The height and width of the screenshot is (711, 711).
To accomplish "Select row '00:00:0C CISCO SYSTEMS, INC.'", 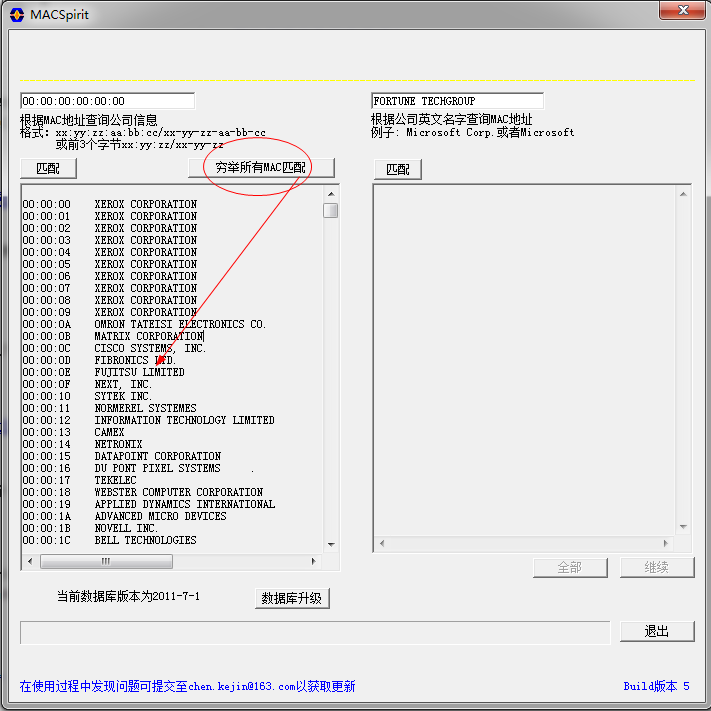I will (x=114, y=349).
